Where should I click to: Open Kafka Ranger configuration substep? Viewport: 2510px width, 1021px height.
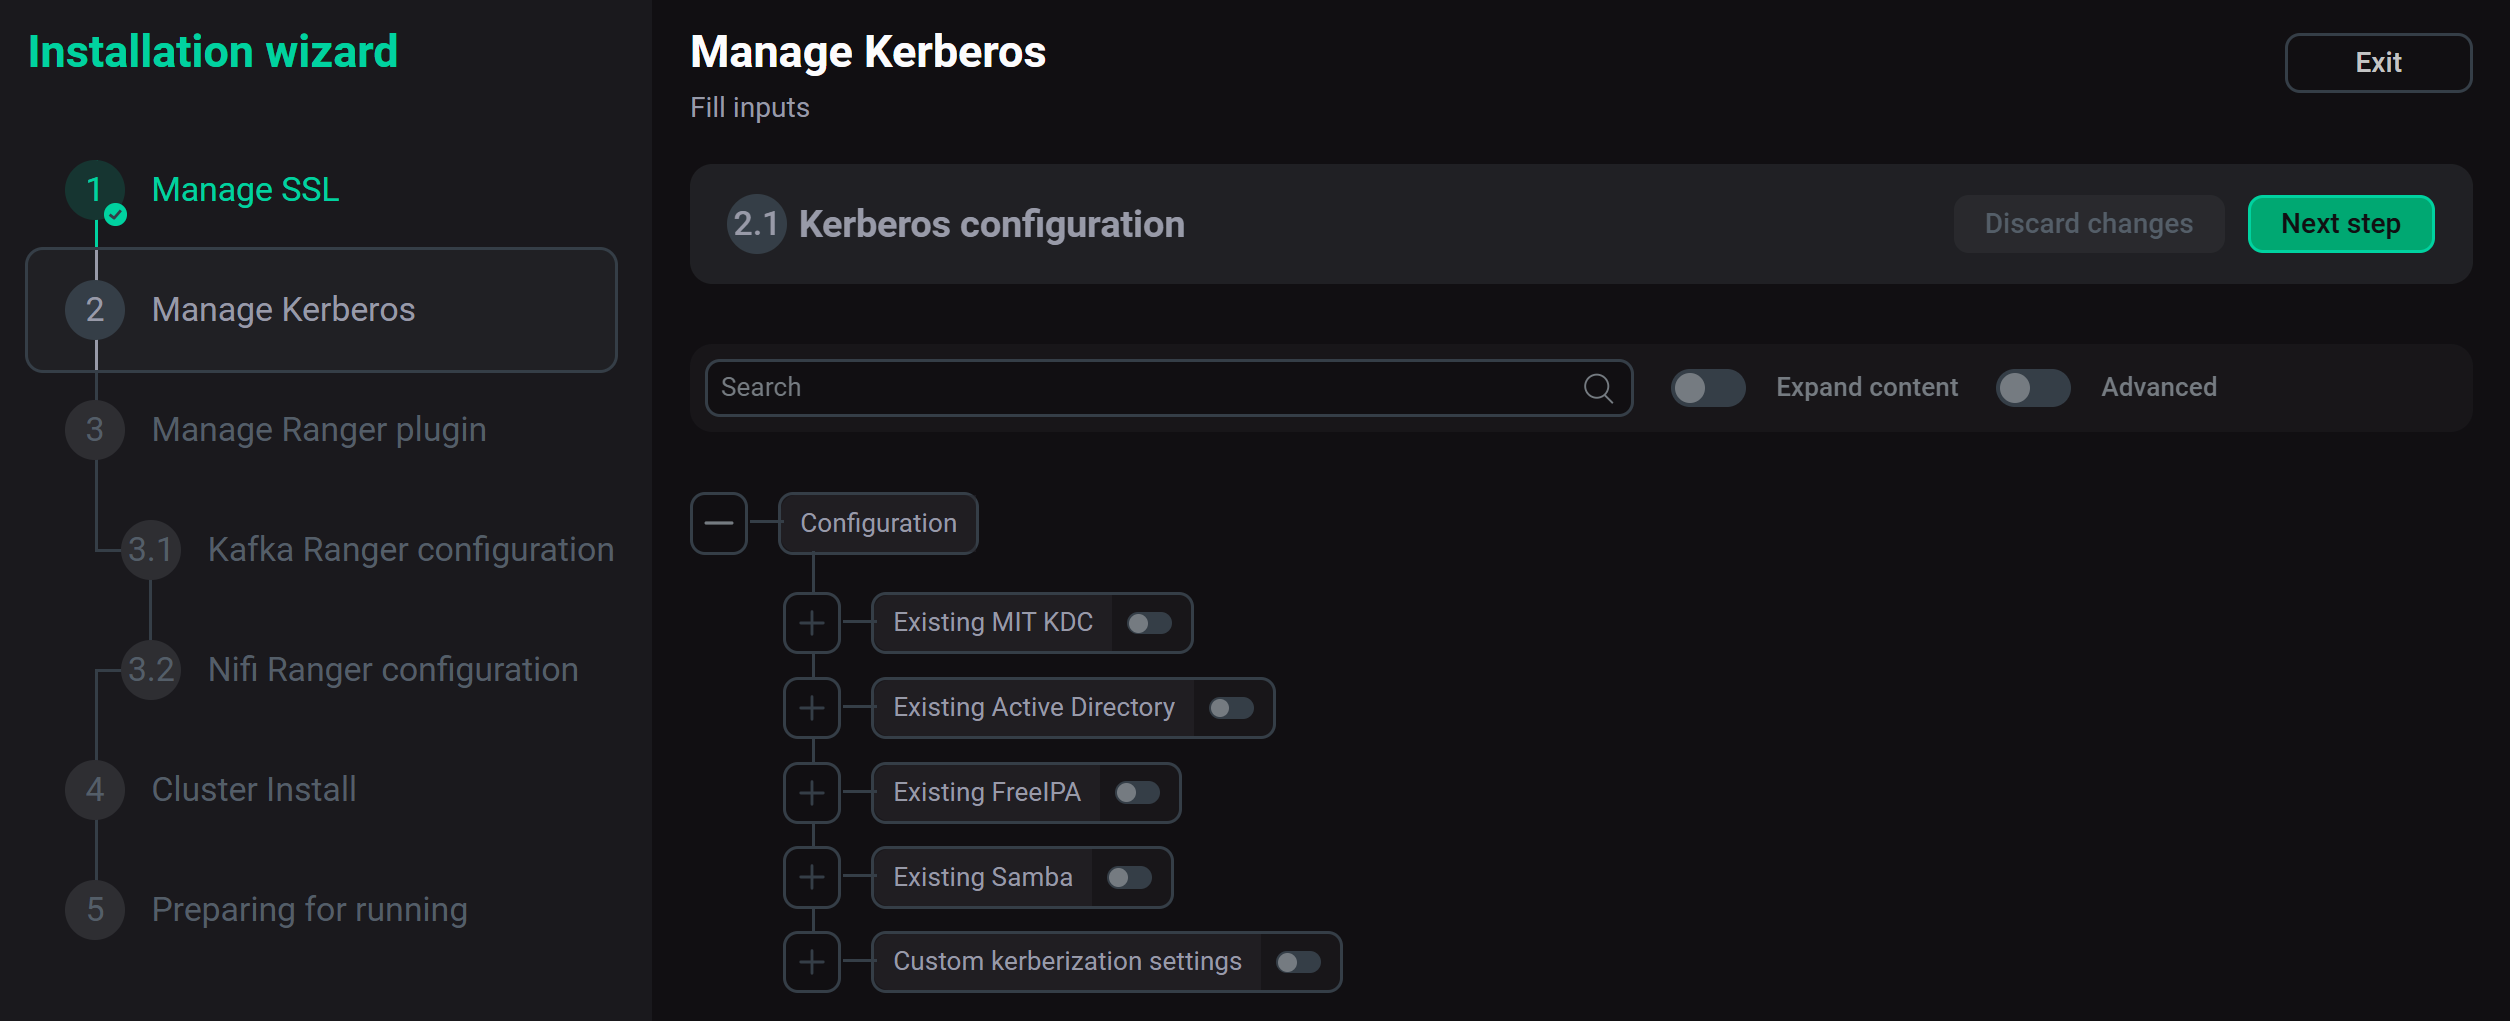point(411,550)
